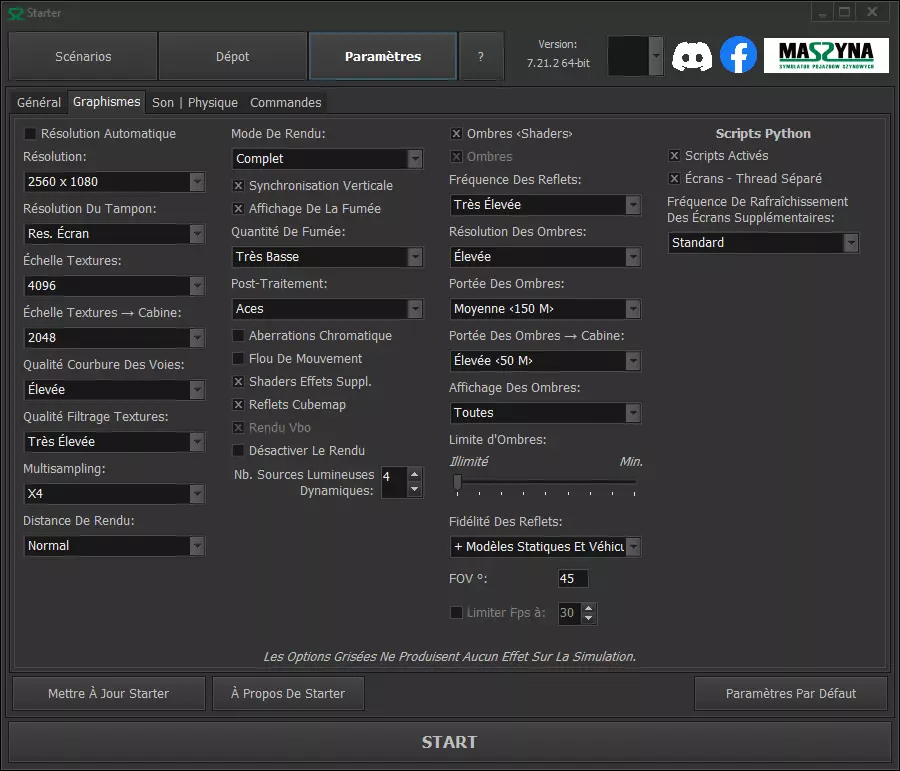
Task: Open Son | Physique settings tab
Action: (195, 103)
